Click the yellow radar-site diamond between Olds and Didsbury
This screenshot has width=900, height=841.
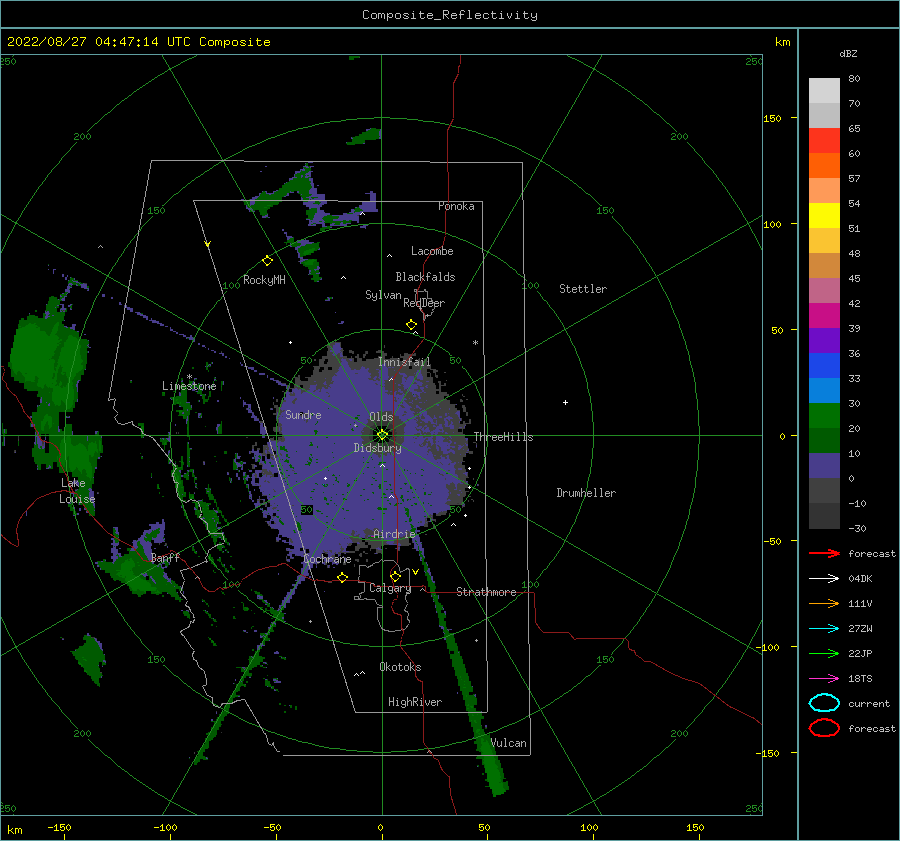[382, 435]
